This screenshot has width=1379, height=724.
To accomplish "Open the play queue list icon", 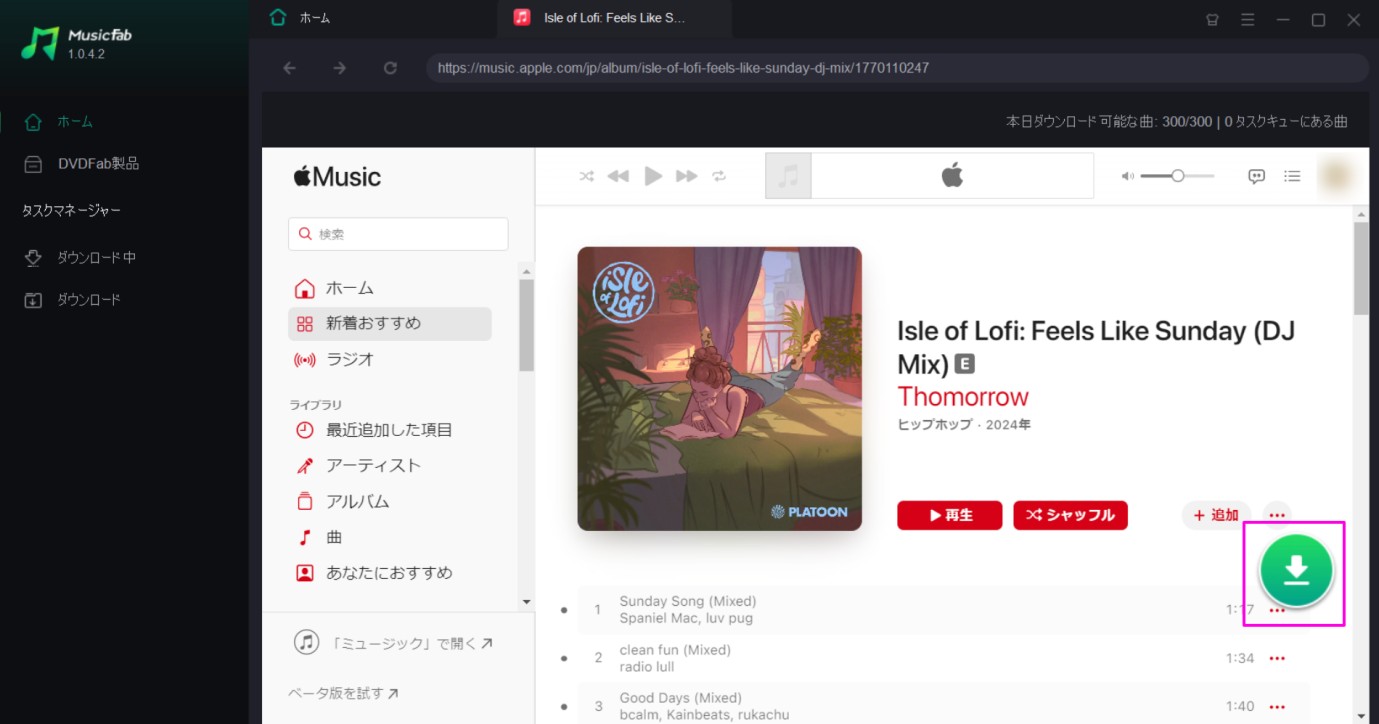I will pos(1292,176).
